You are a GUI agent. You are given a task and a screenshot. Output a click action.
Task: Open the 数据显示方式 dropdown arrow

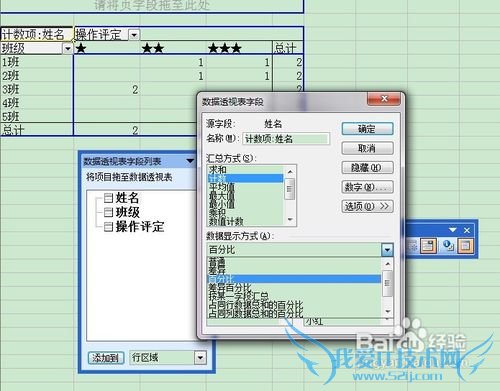pyautogui.click(x=387, y=250)
